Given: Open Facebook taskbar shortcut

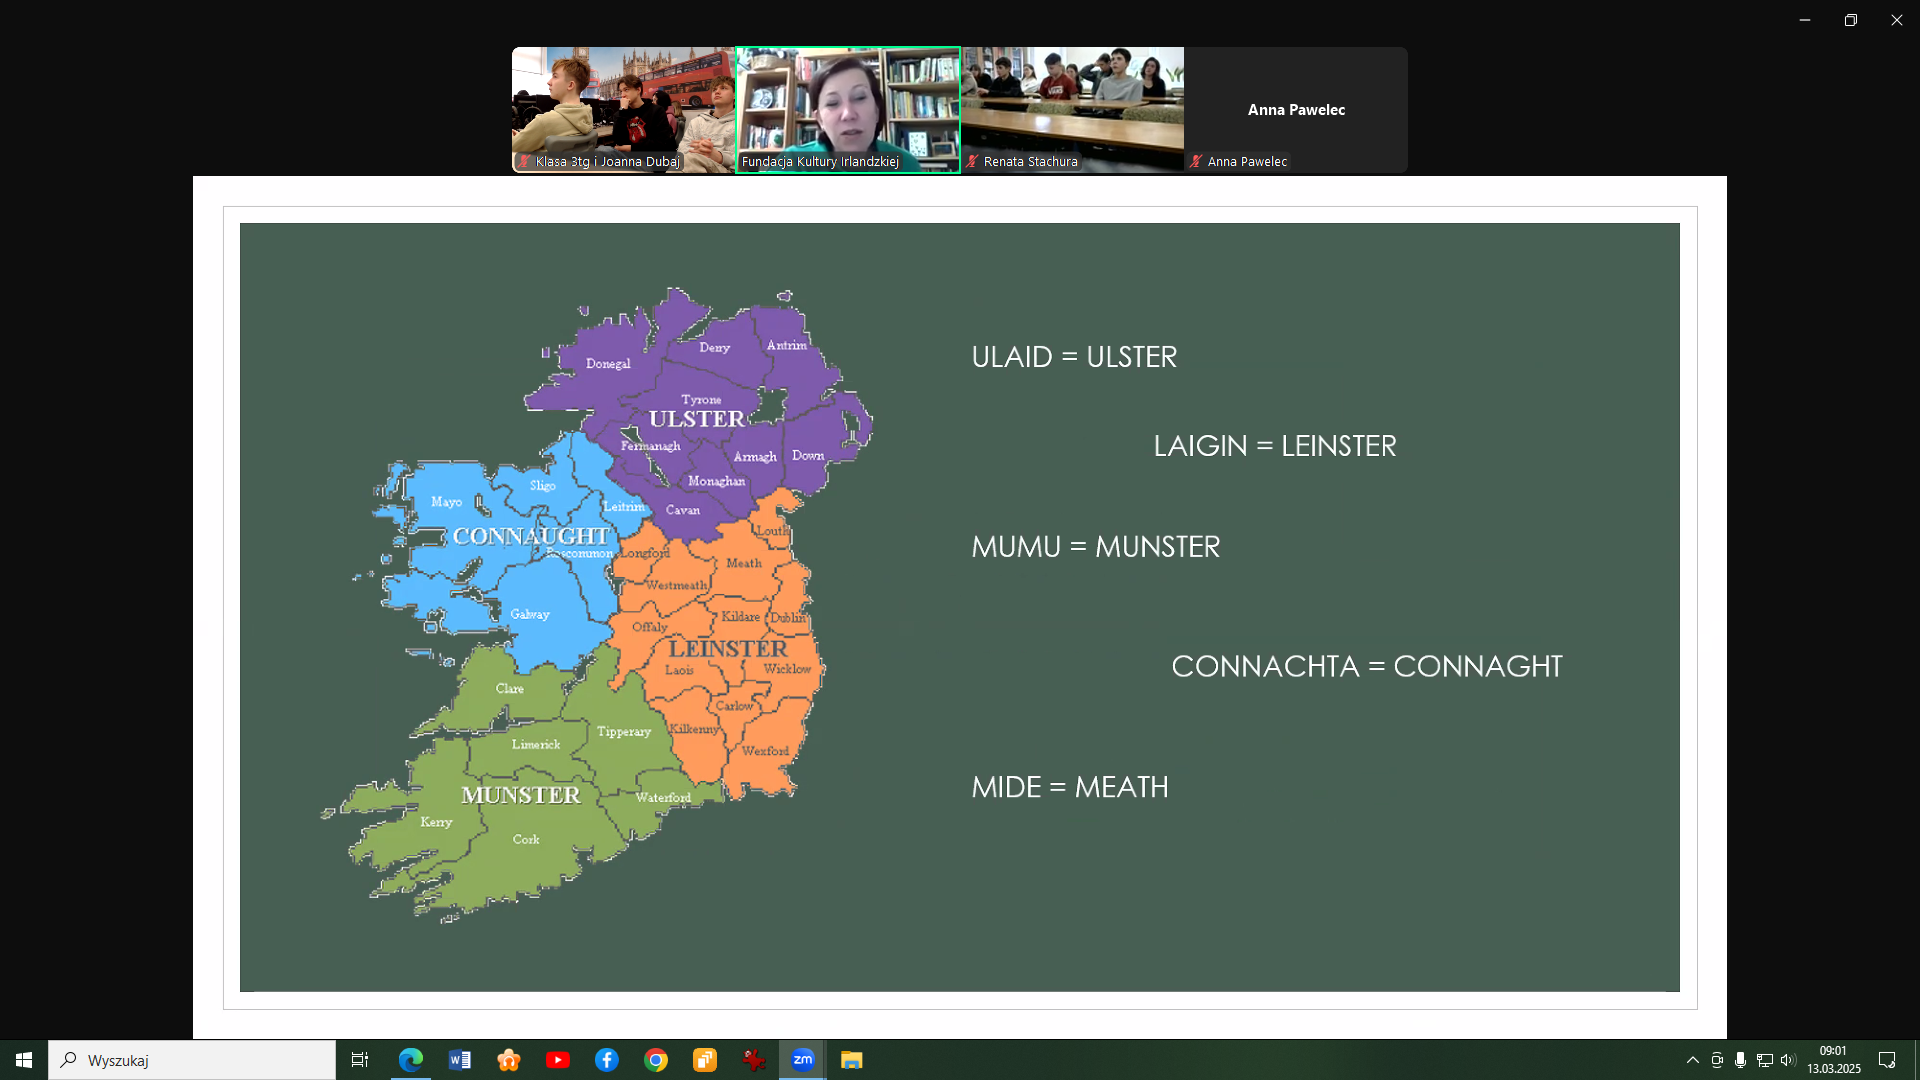Looking at the screenshot, I should coord(607,1060).
